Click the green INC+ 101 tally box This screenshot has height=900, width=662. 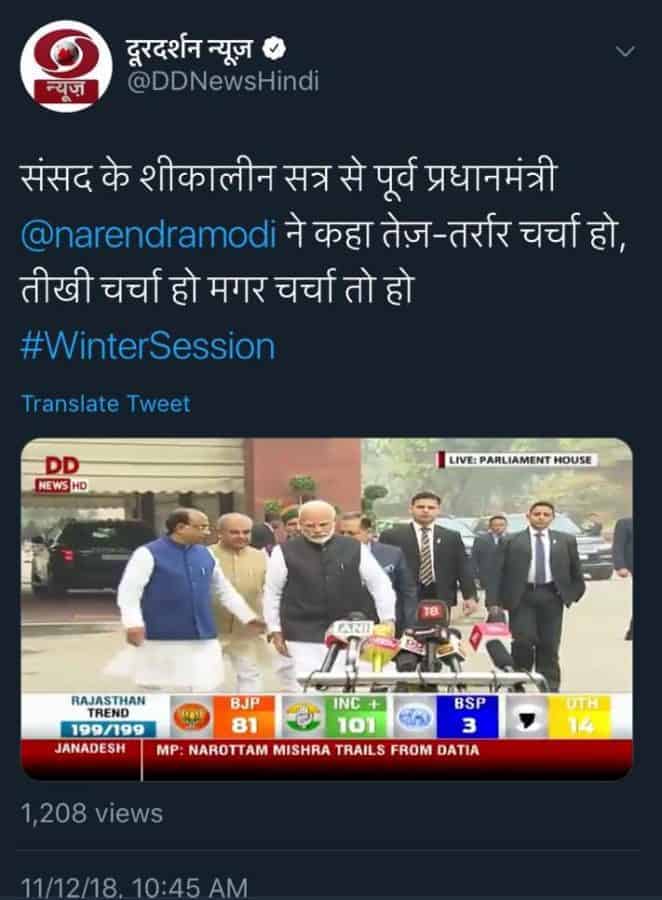pyautogui.click(x=355, y=717)
